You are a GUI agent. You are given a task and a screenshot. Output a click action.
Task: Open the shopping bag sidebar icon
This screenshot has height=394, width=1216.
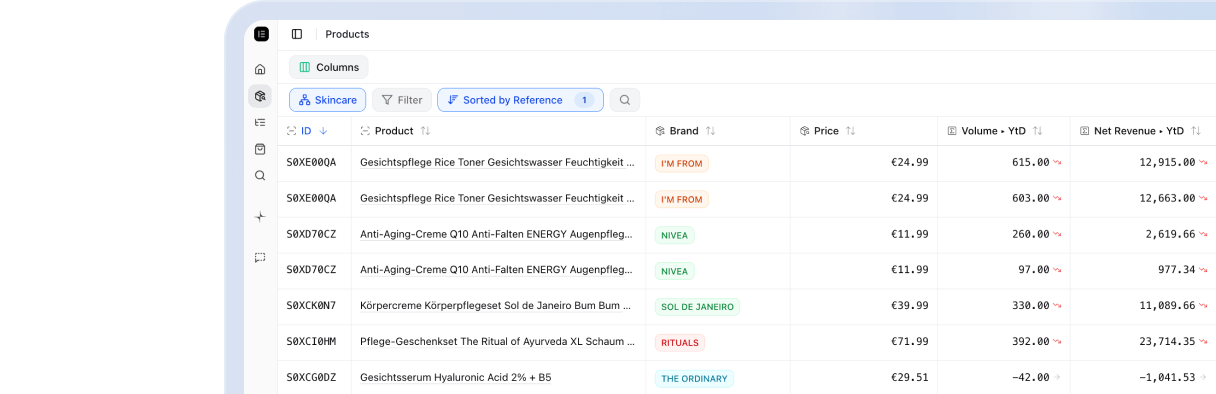click(260, 149)
